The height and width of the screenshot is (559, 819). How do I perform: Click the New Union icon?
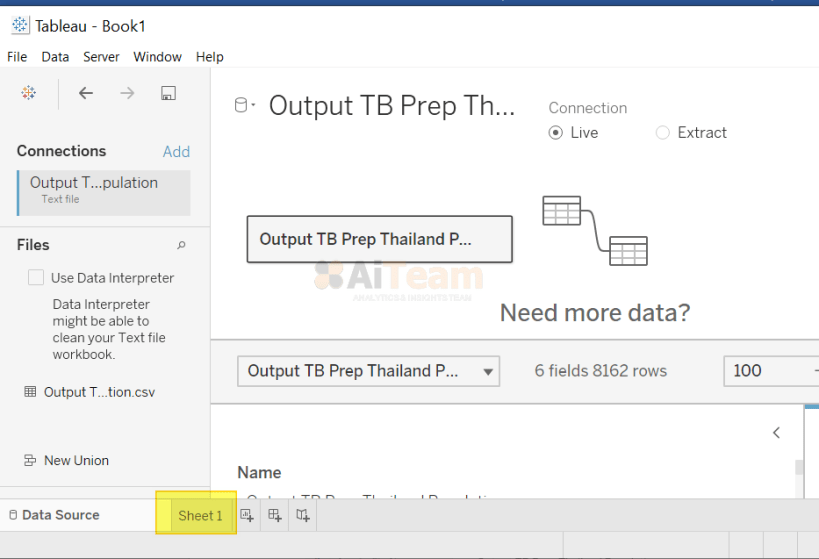point(30,460)
